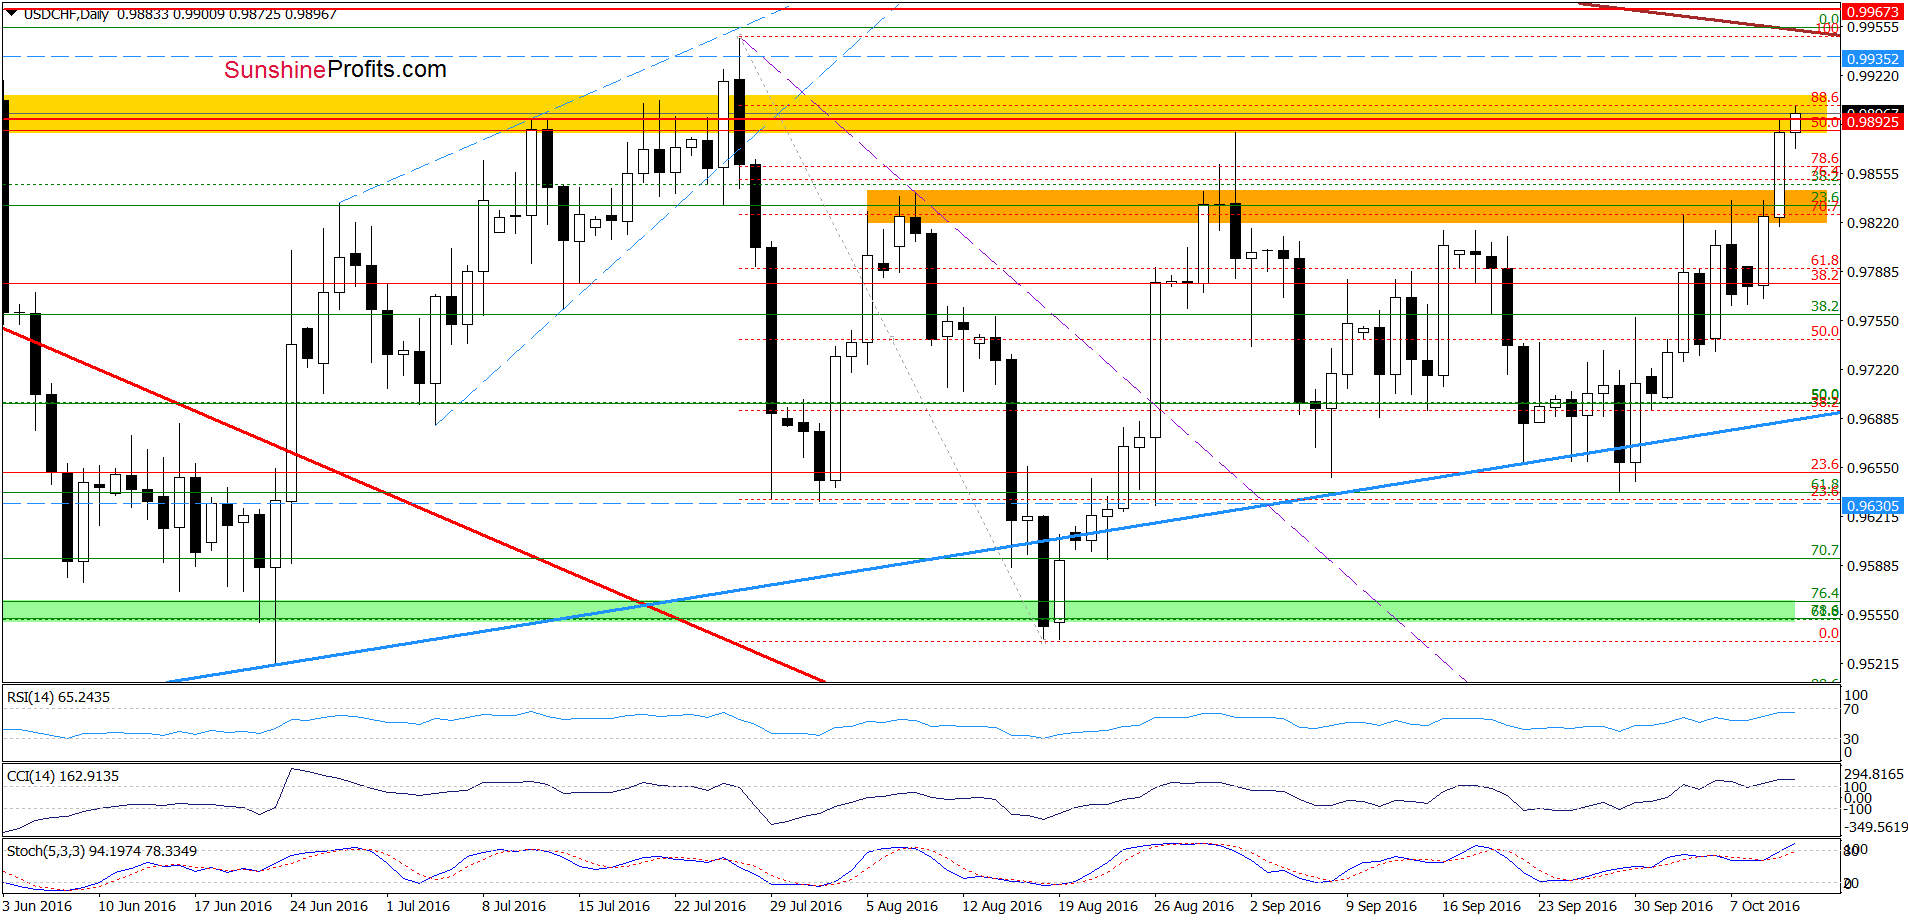Click the -349.5619 CCI scale value
The image size is (1908, 920).
coord(1875,827)
